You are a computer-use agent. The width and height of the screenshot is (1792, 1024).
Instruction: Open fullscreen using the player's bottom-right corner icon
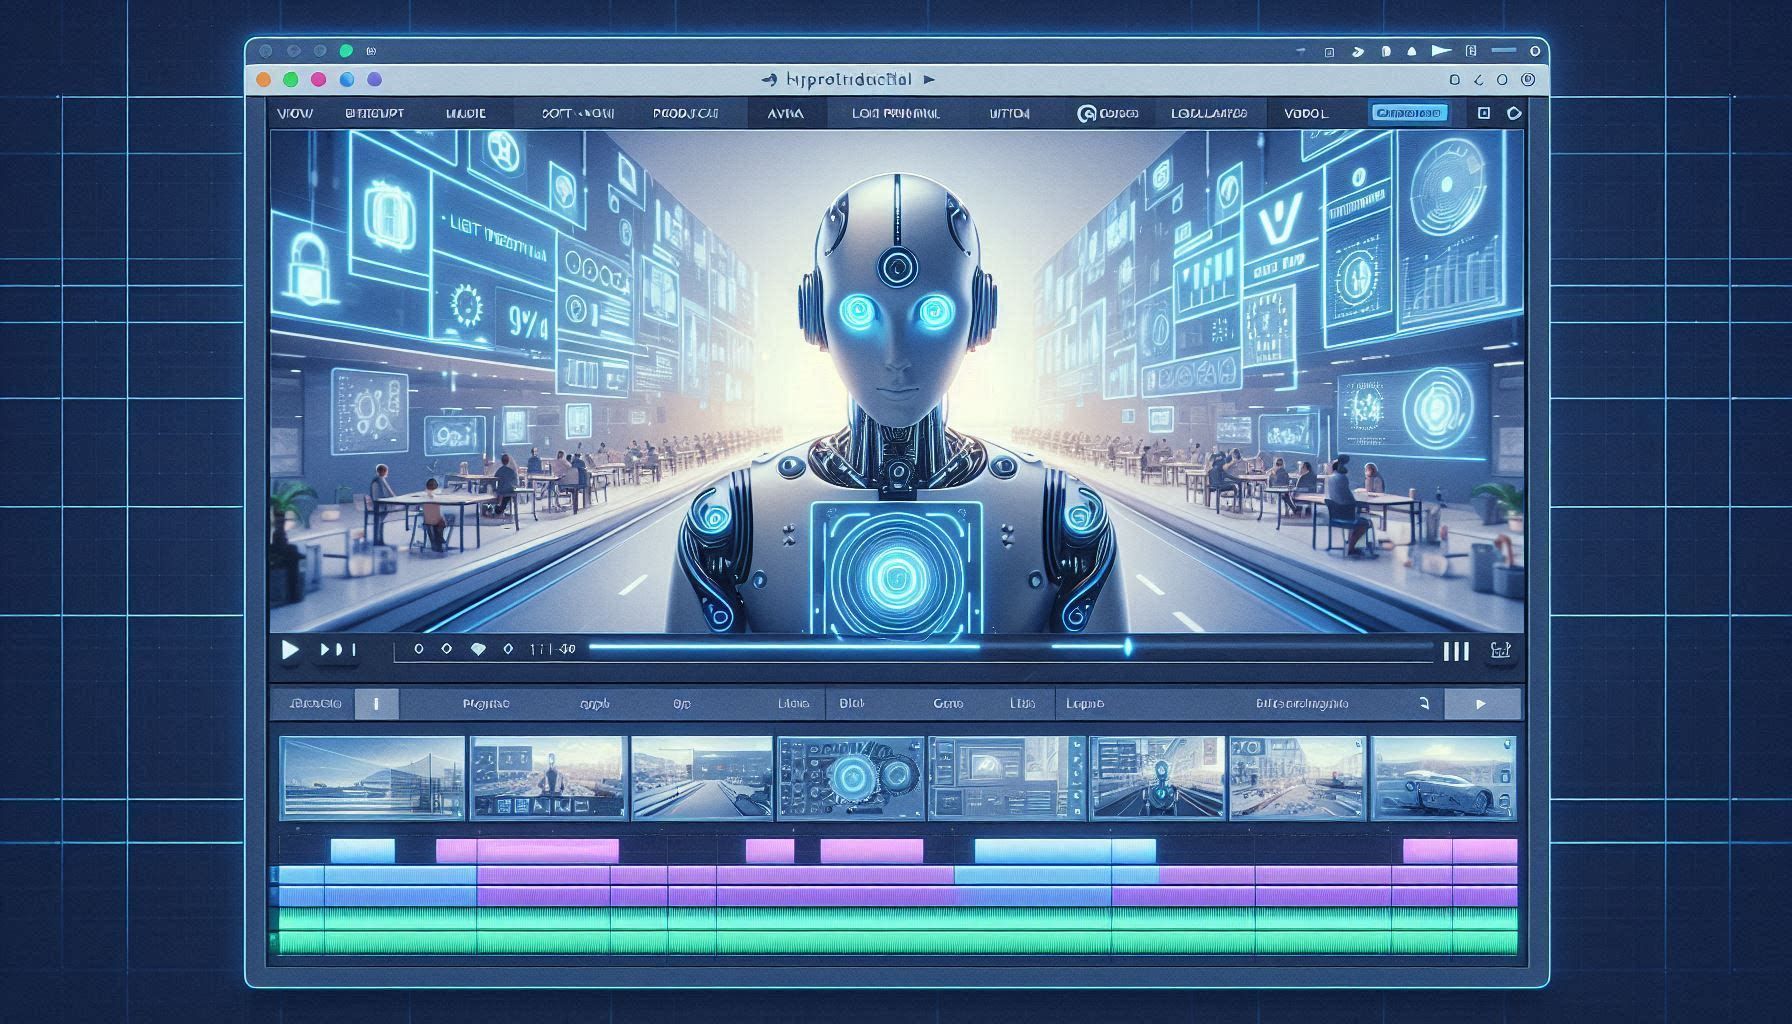point(1500,651)
